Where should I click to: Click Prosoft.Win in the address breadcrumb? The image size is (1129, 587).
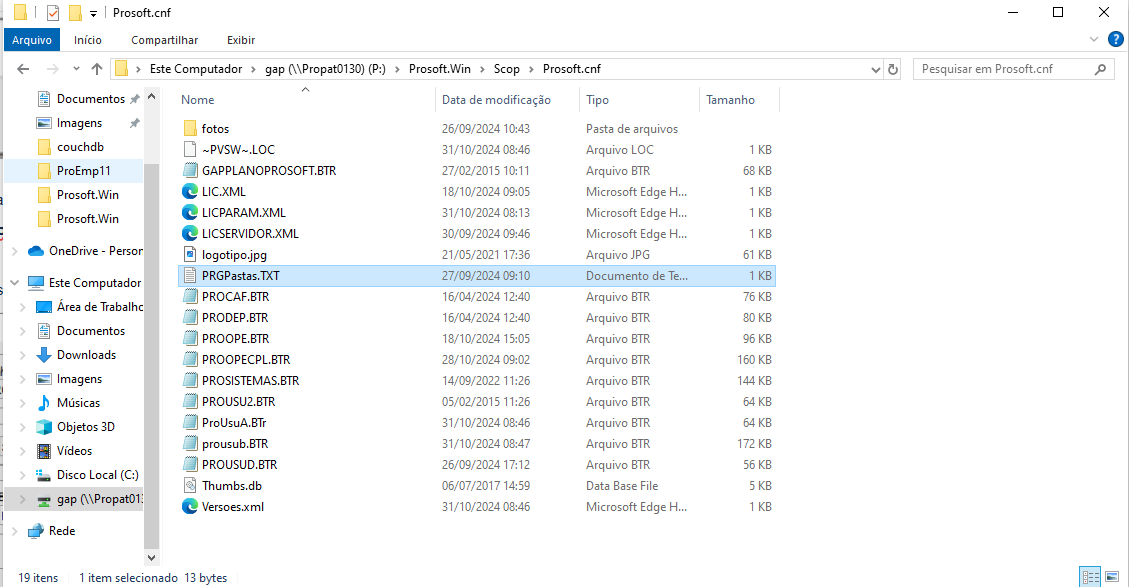tap(439, 69)
